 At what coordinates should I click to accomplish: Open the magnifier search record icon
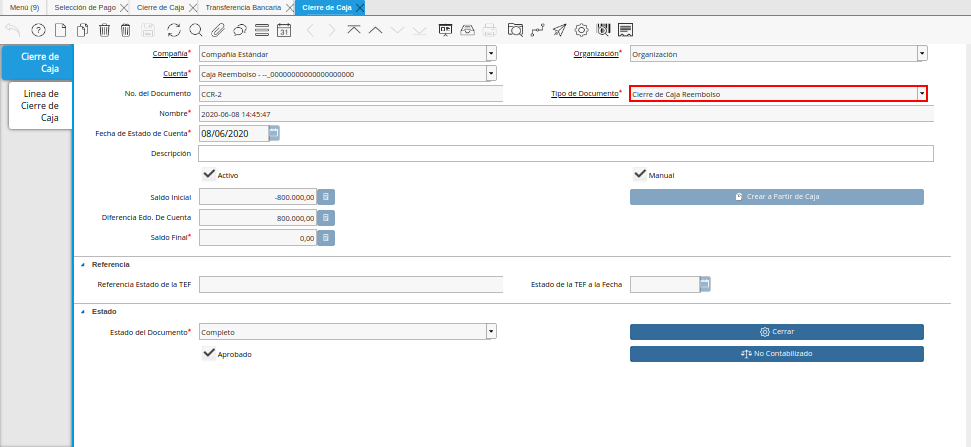click(x=195, y=30)
